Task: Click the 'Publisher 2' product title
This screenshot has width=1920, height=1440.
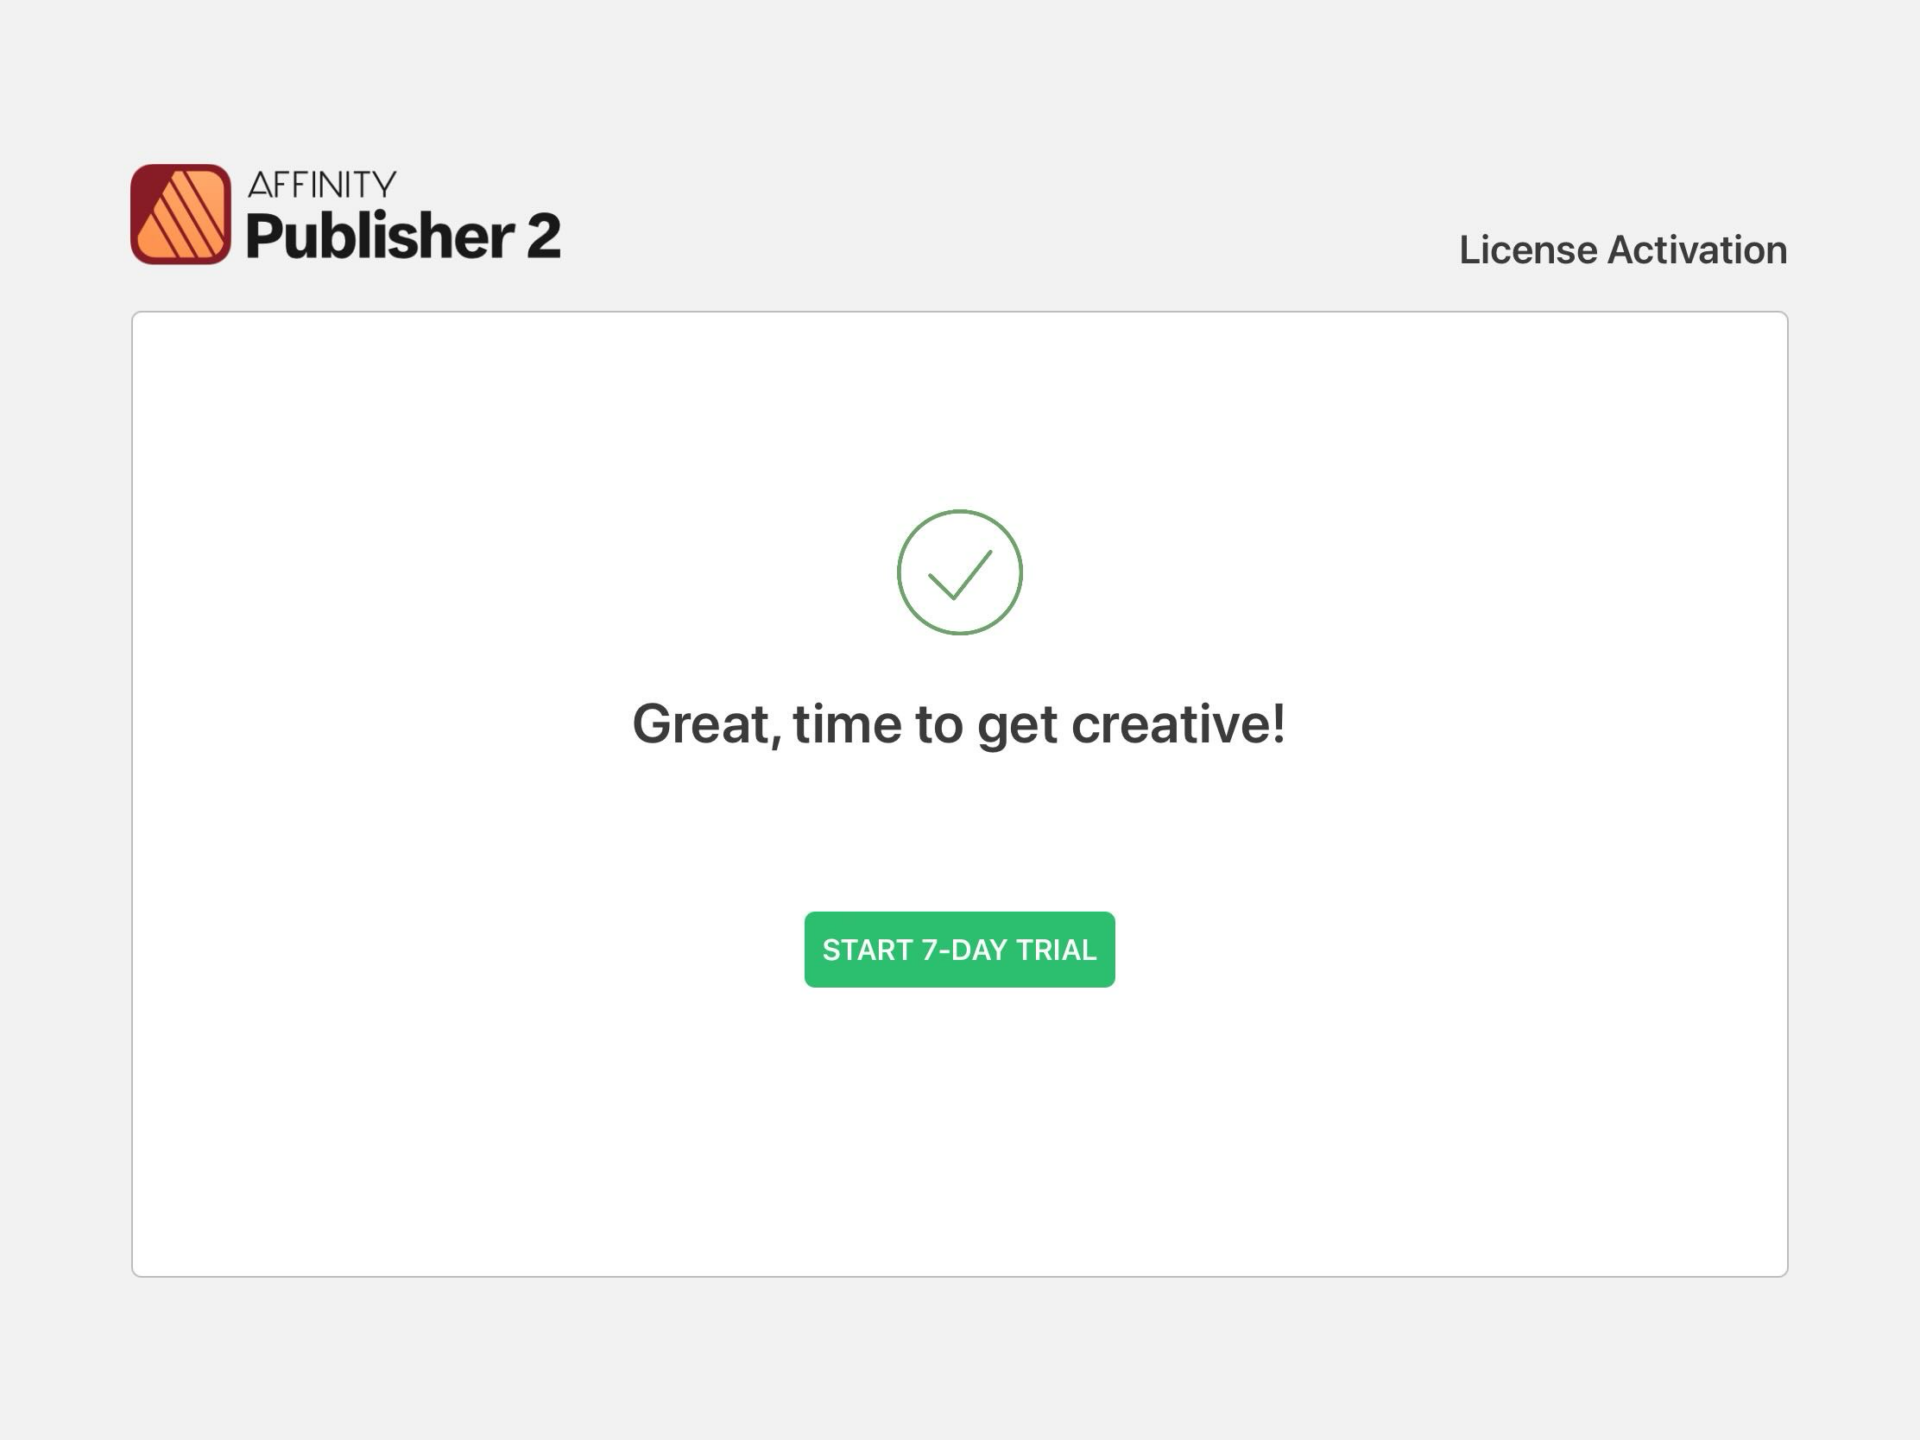Action: click(x=402, y=236)
